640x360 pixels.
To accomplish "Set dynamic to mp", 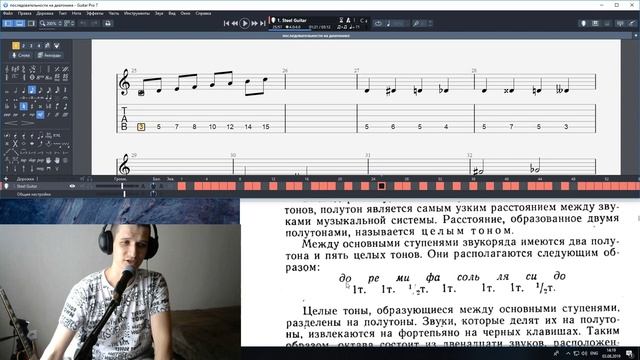I will pyautogui.click(x=32, y=115).
